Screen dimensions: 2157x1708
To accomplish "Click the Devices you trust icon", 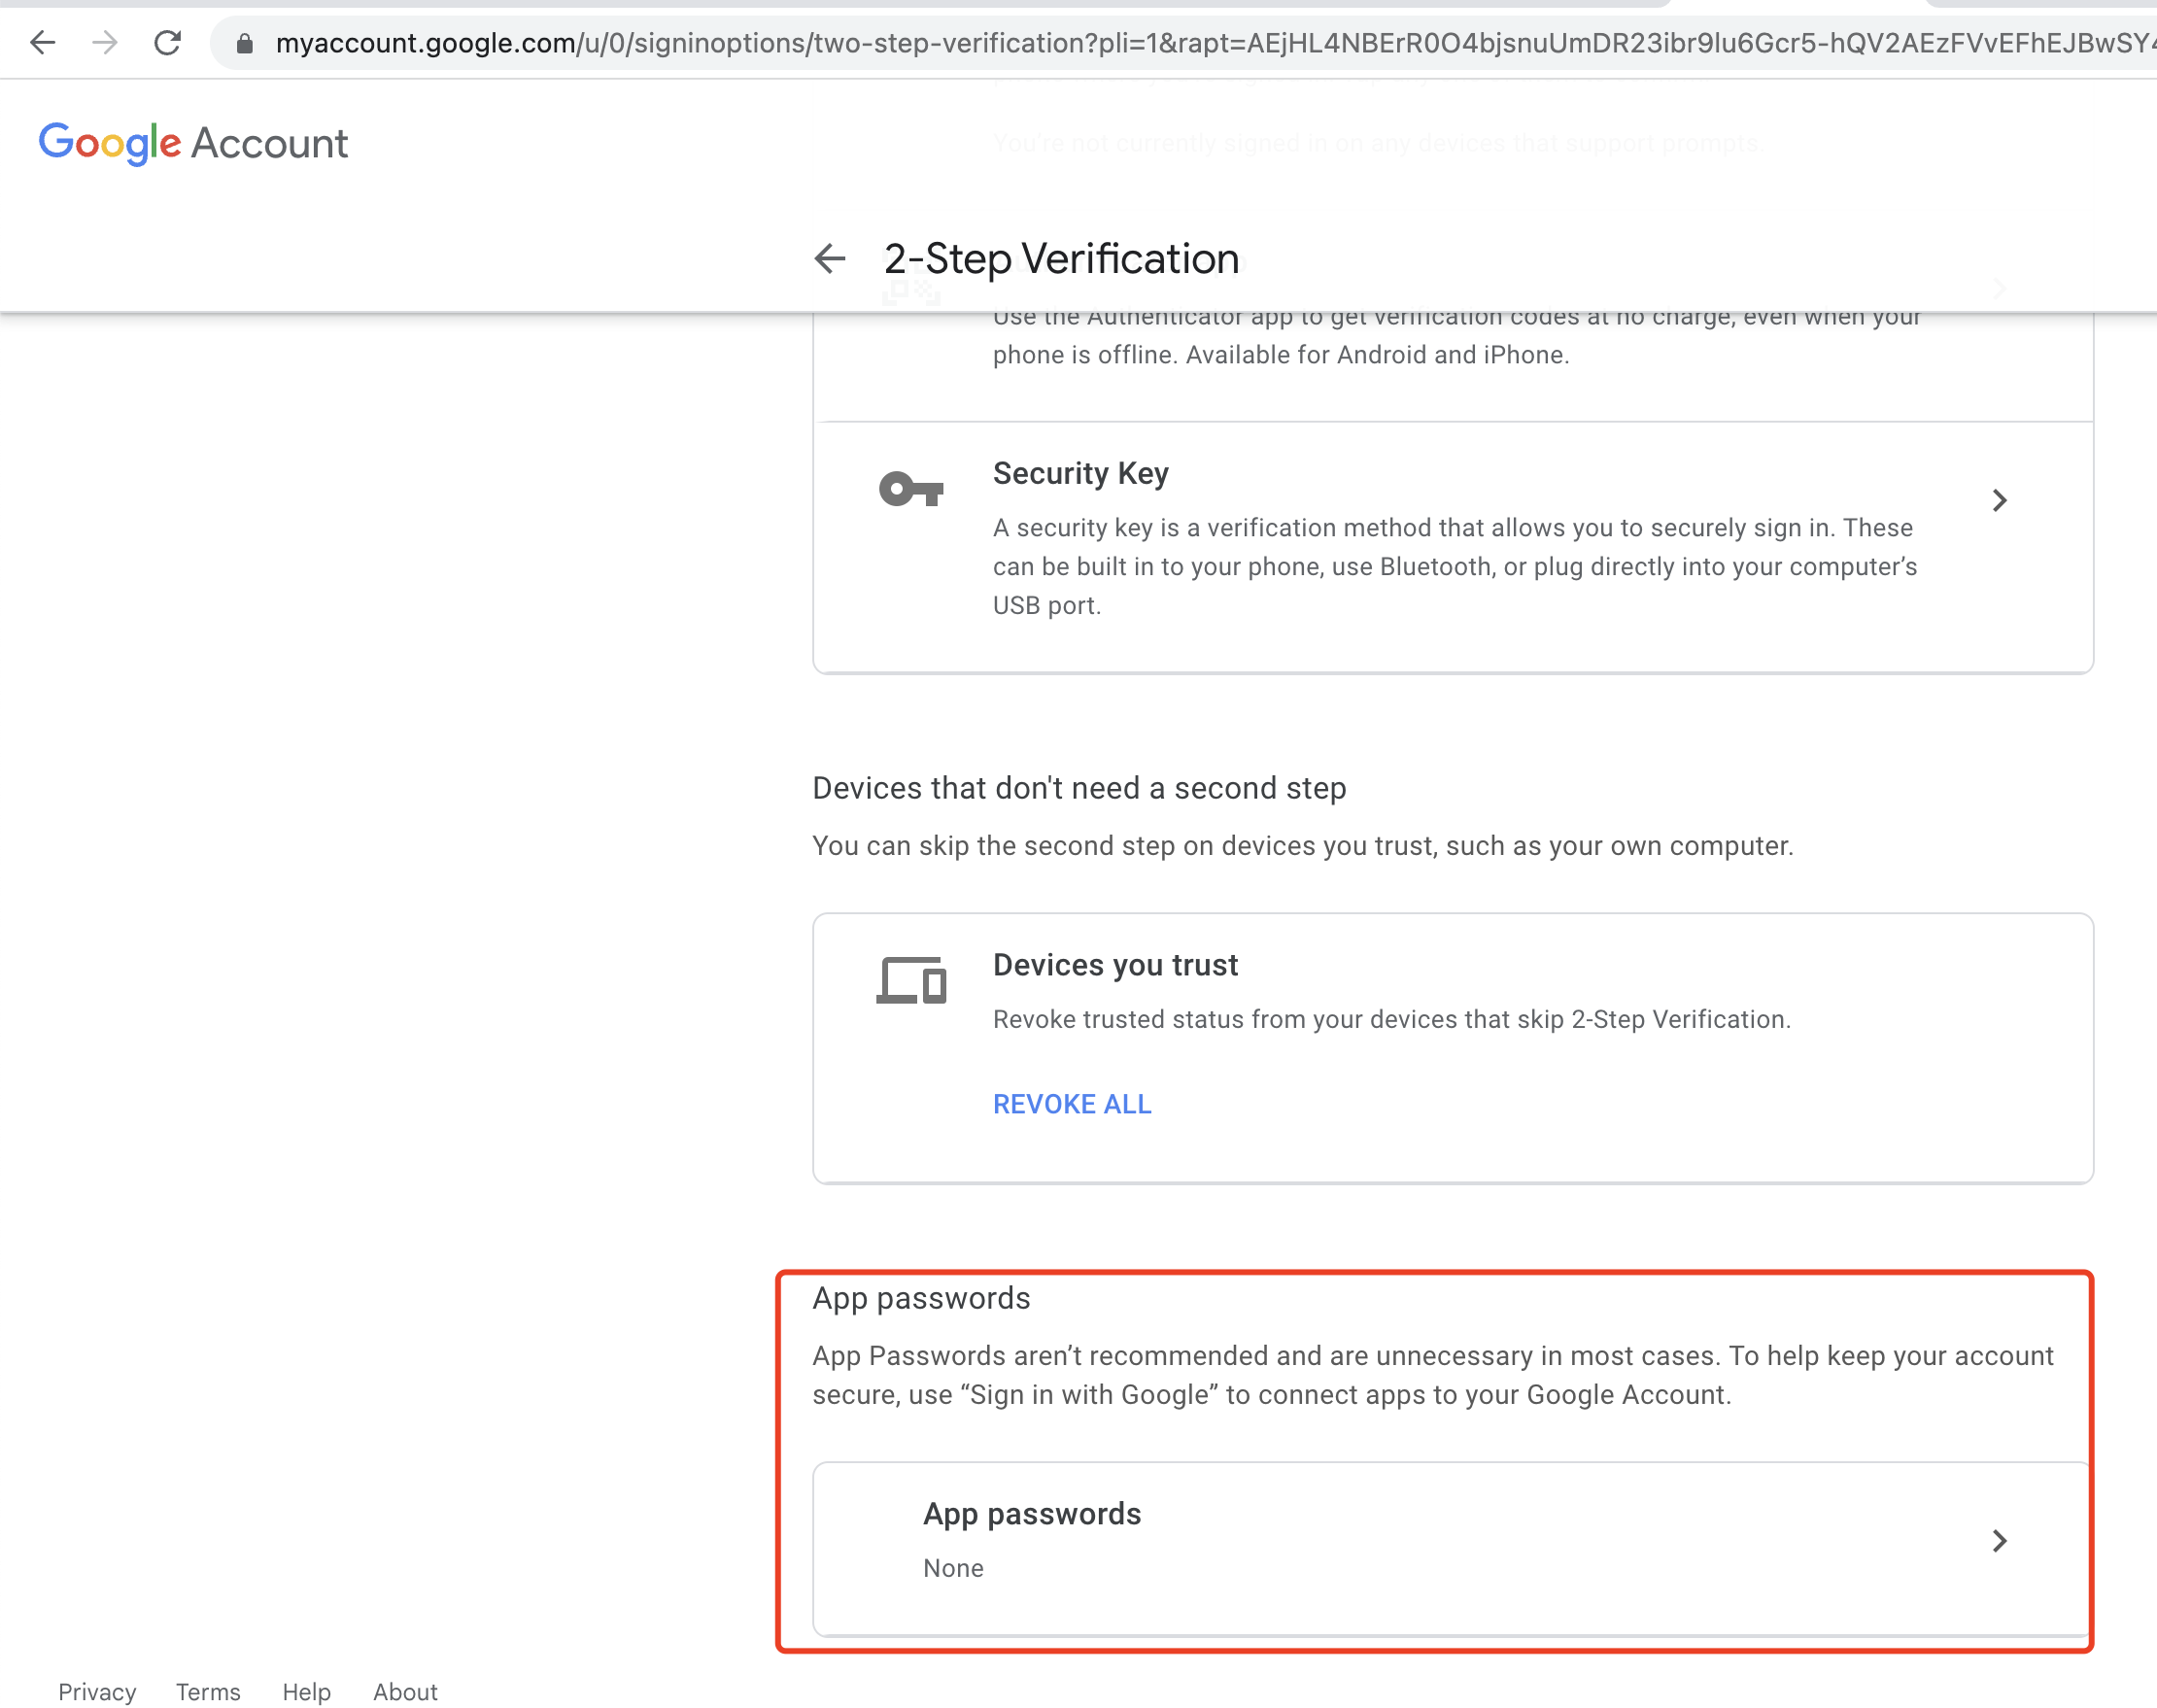I will [x=911, y=980].
